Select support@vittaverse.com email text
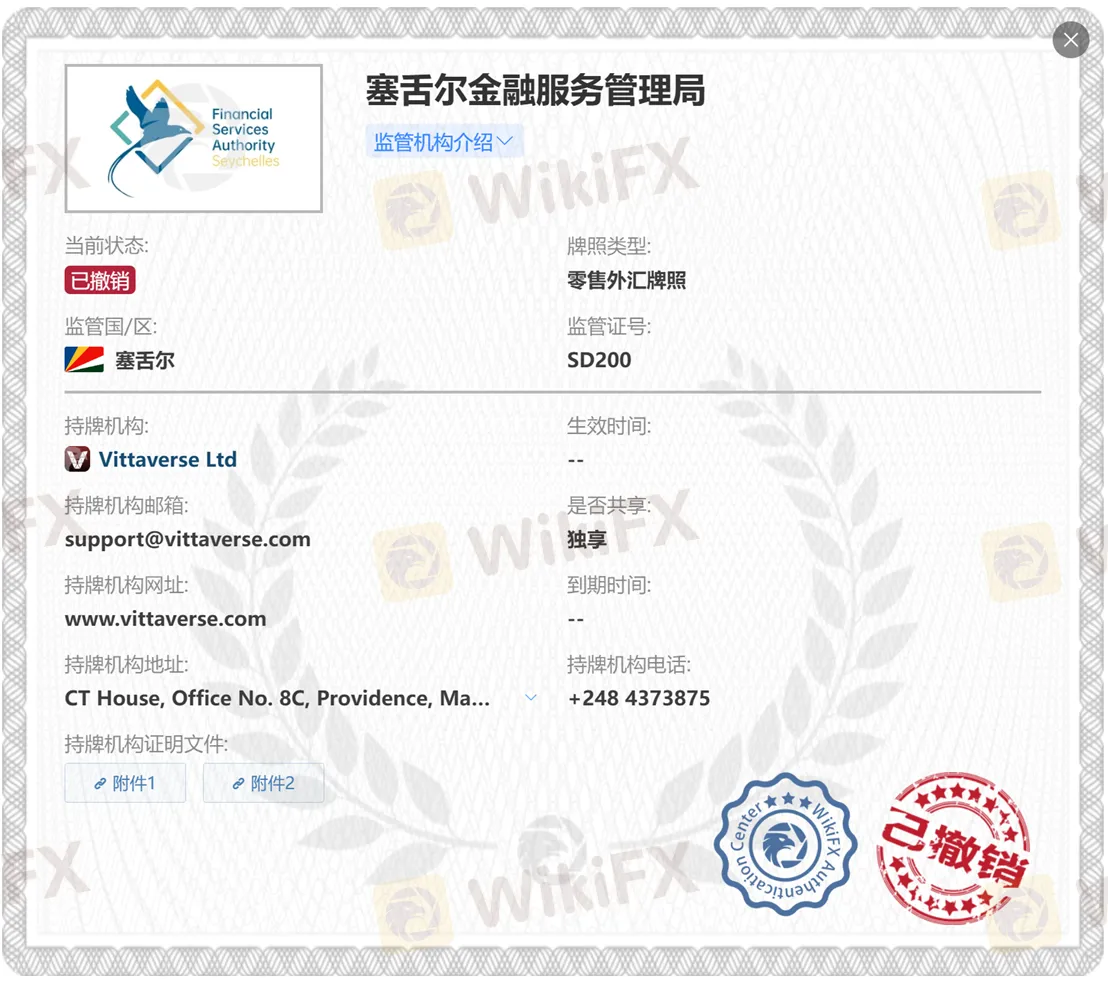 pyautogui.click(x=188, y=539)
